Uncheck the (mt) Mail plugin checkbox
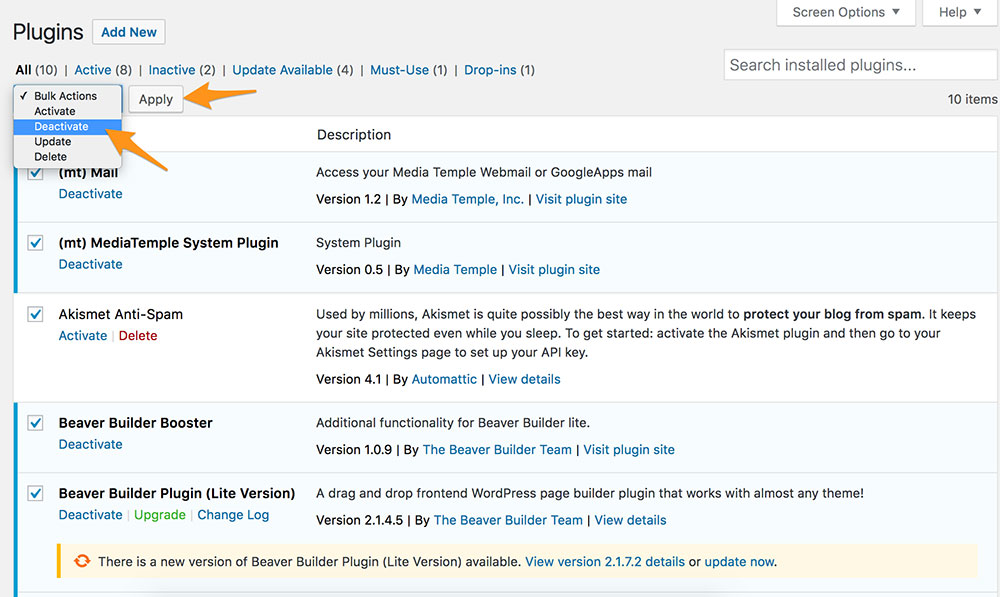The width and height of the screenshot is (1000, 597). tap(36, 173)
